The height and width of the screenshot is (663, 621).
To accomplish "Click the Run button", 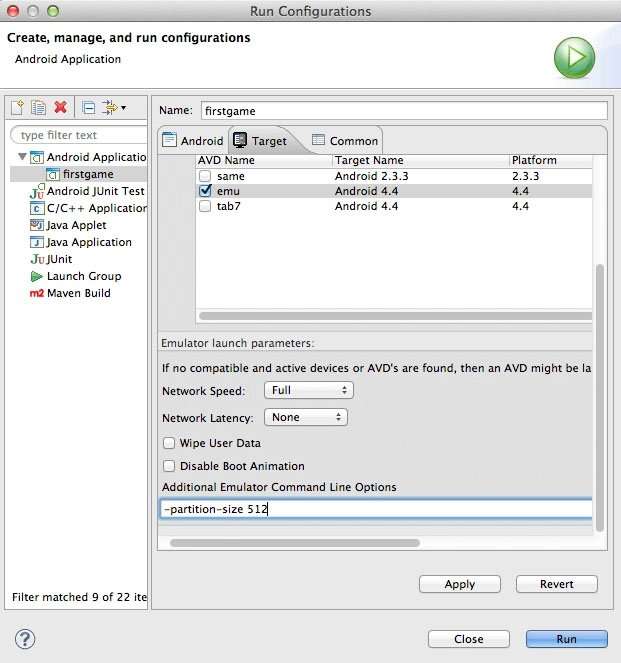I will point(566,639).
